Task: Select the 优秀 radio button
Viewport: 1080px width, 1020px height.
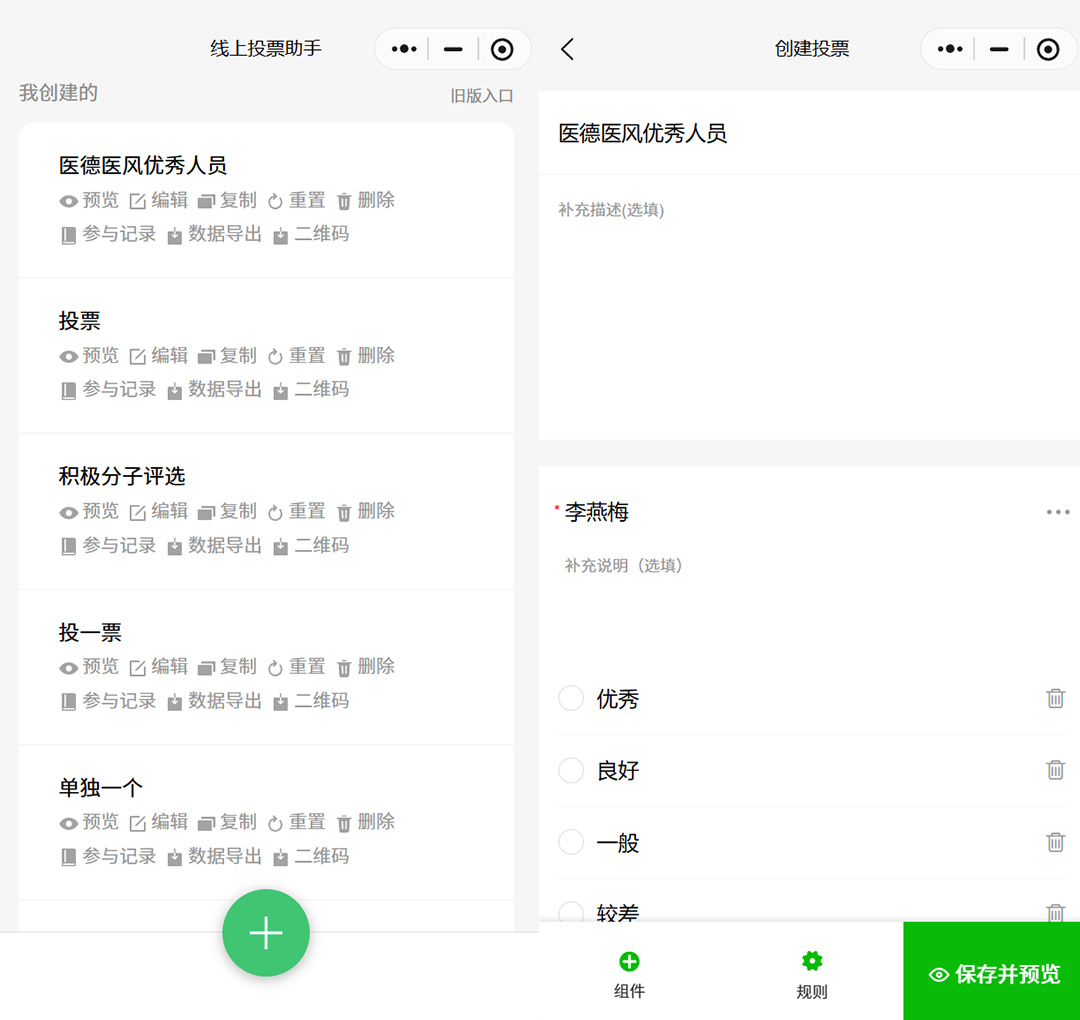Action: [571, 698]
